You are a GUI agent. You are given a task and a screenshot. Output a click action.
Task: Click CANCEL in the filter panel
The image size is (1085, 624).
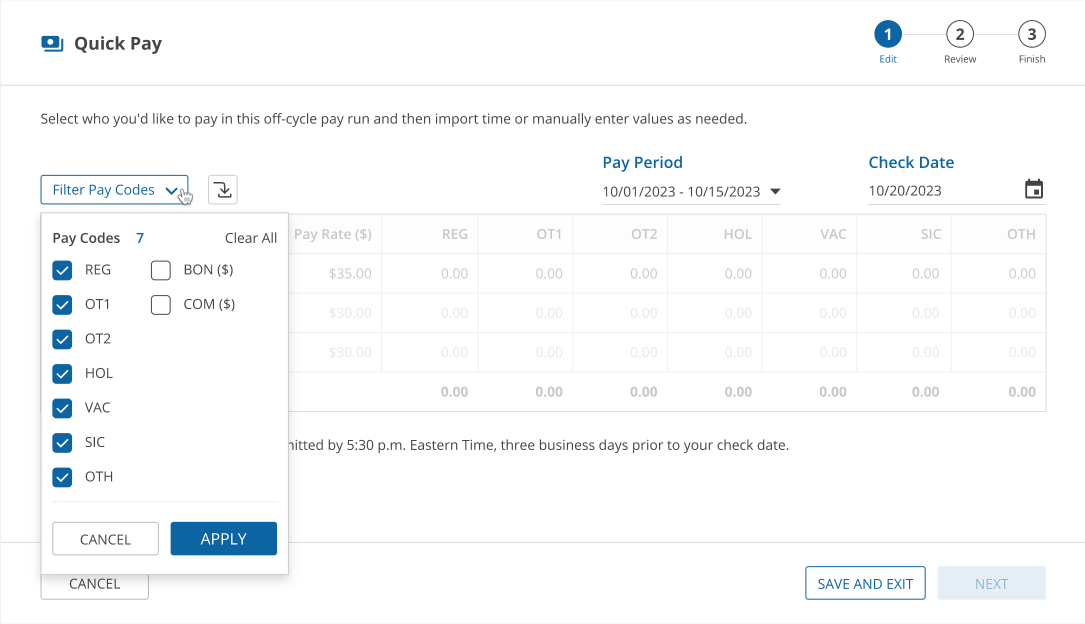(x=105, y=539)
